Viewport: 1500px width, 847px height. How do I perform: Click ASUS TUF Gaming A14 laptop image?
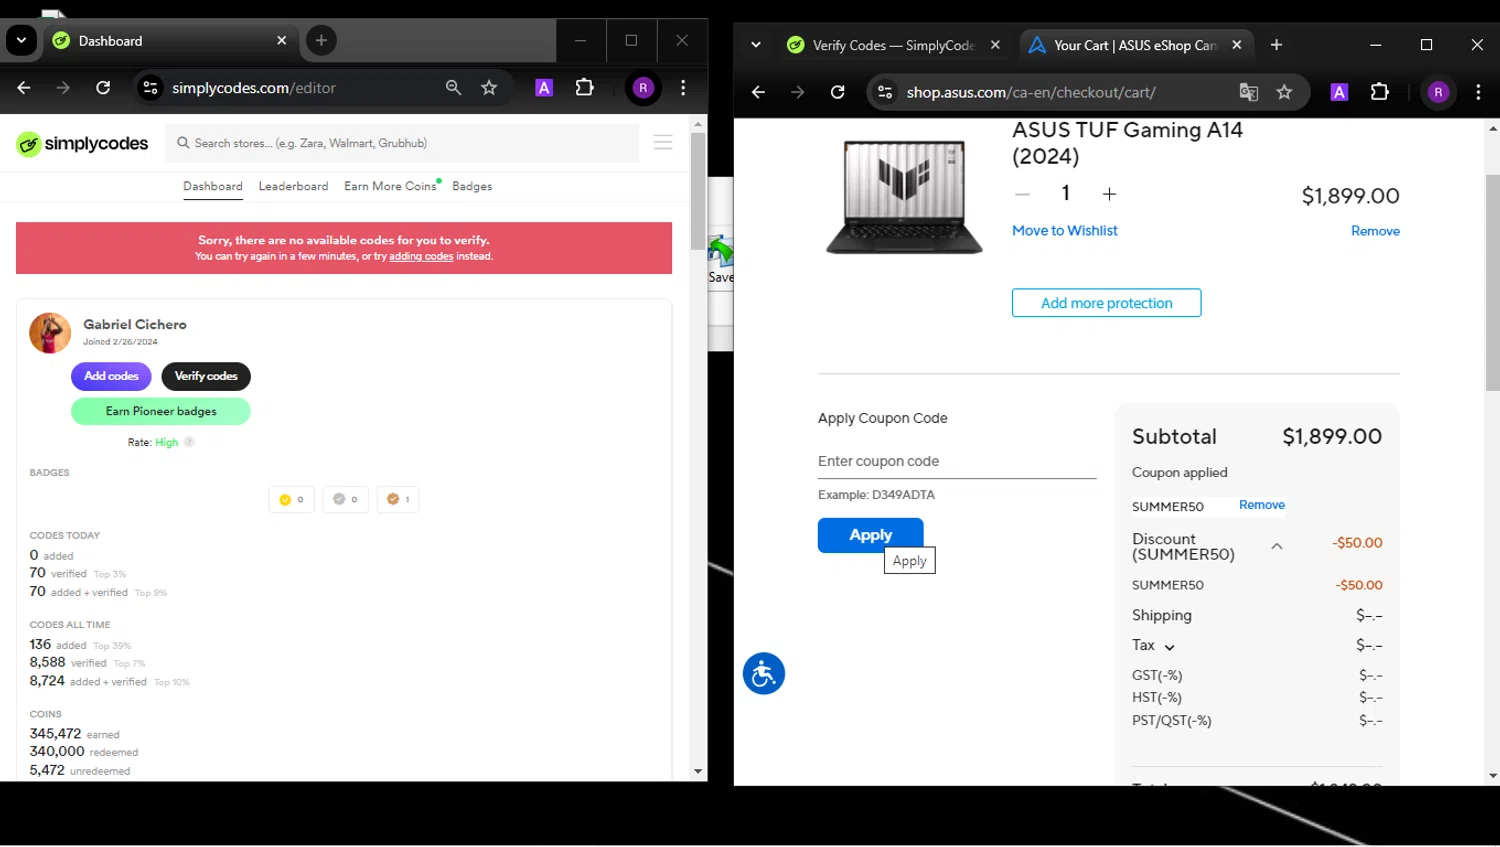(x=904, y=197)
